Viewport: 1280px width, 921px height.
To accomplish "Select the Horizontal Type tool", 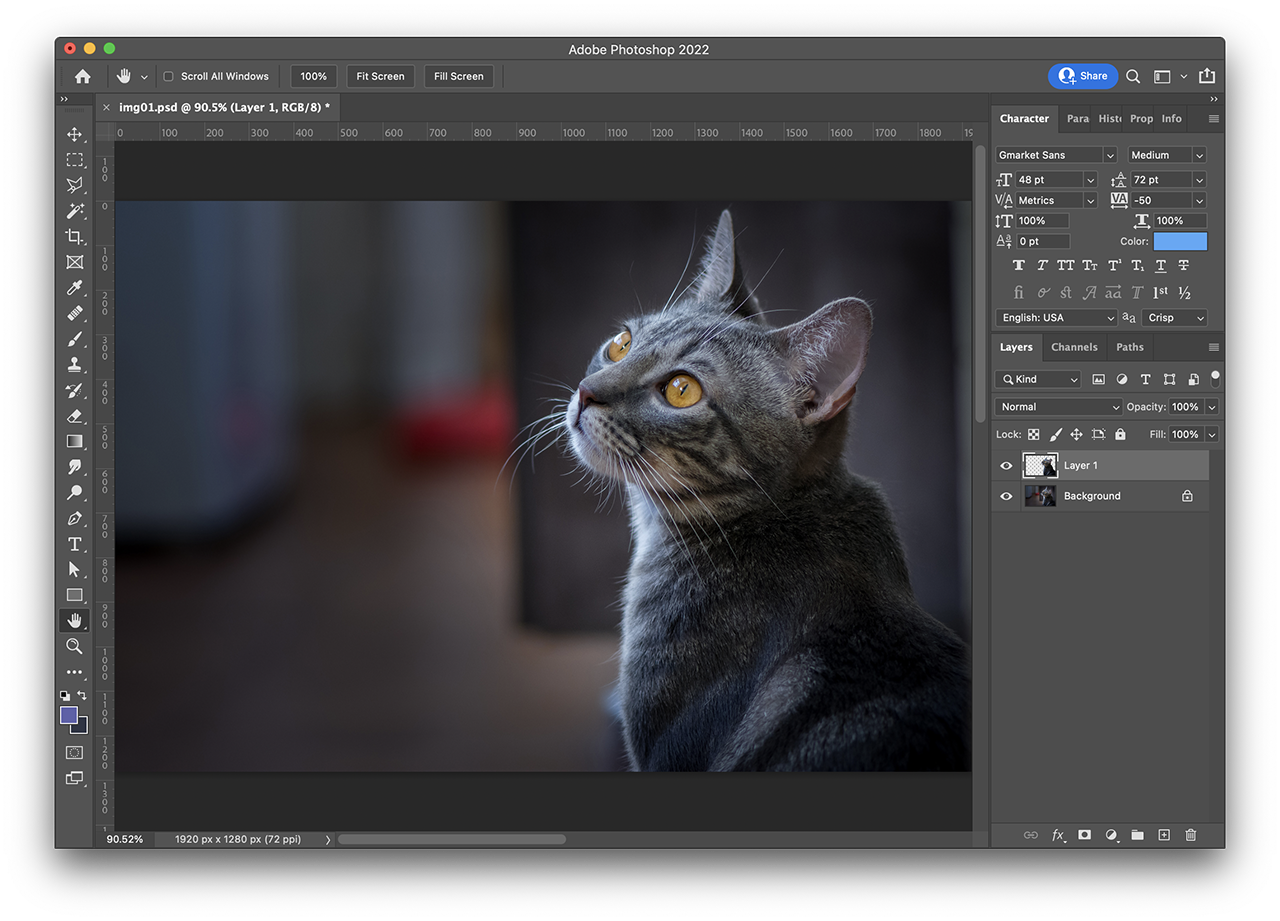I will coord(74,544).
